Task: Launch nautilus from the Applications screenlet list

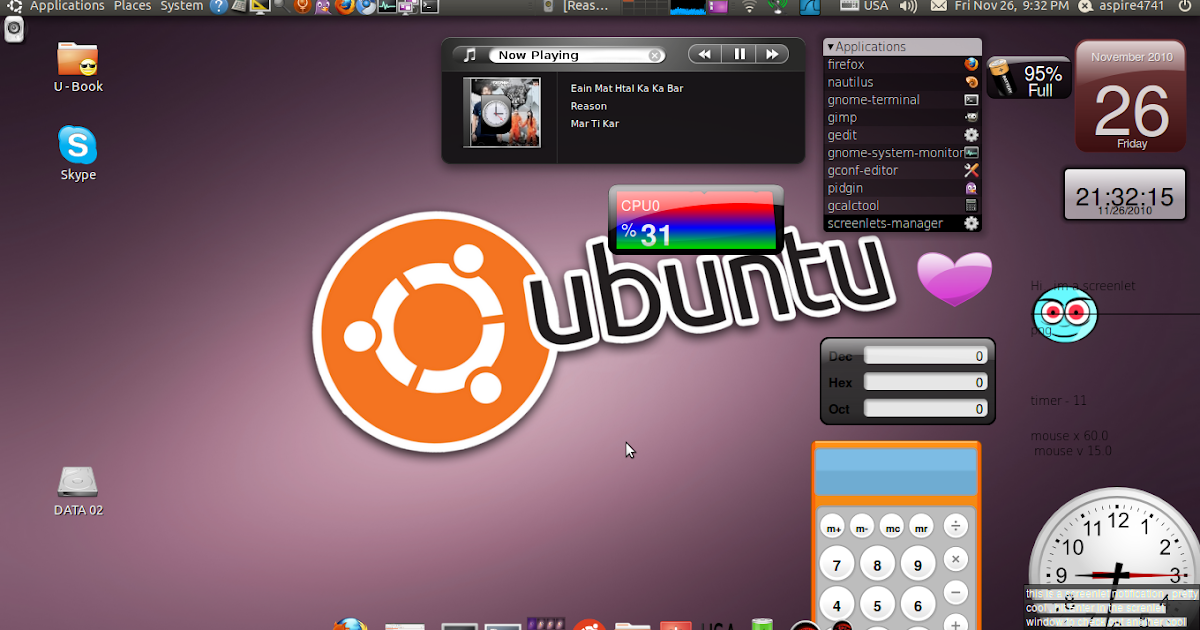Action: pos(902,82)
